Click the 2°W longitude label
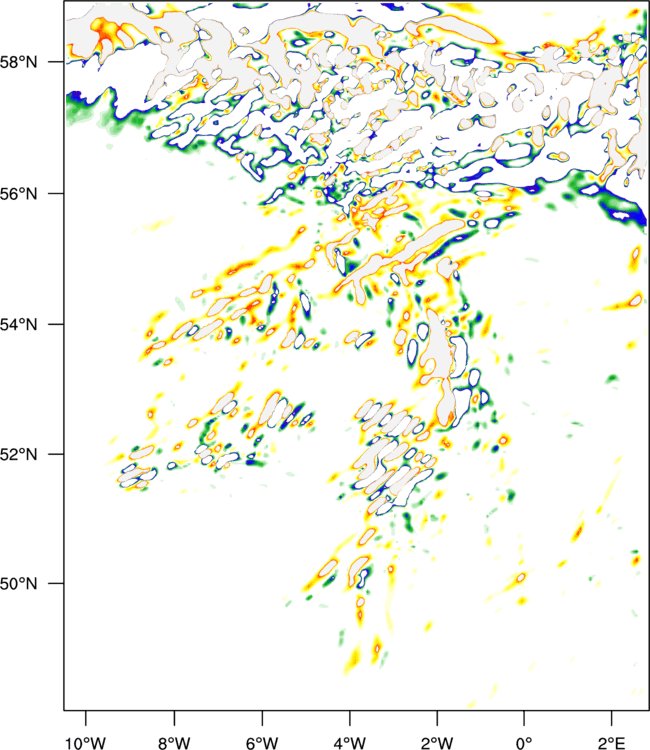 click(437, 743)
